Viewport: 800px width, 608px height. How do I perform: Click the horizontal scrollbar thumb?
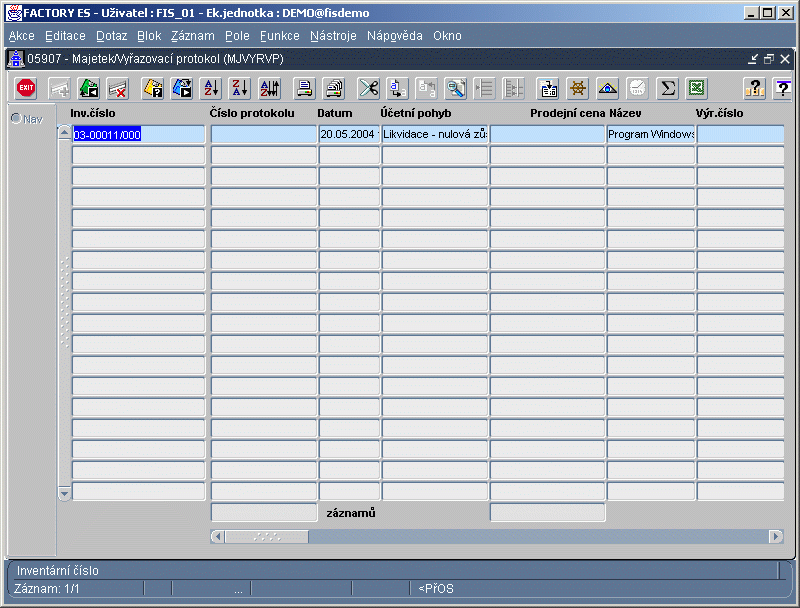[x=266, y=536]
